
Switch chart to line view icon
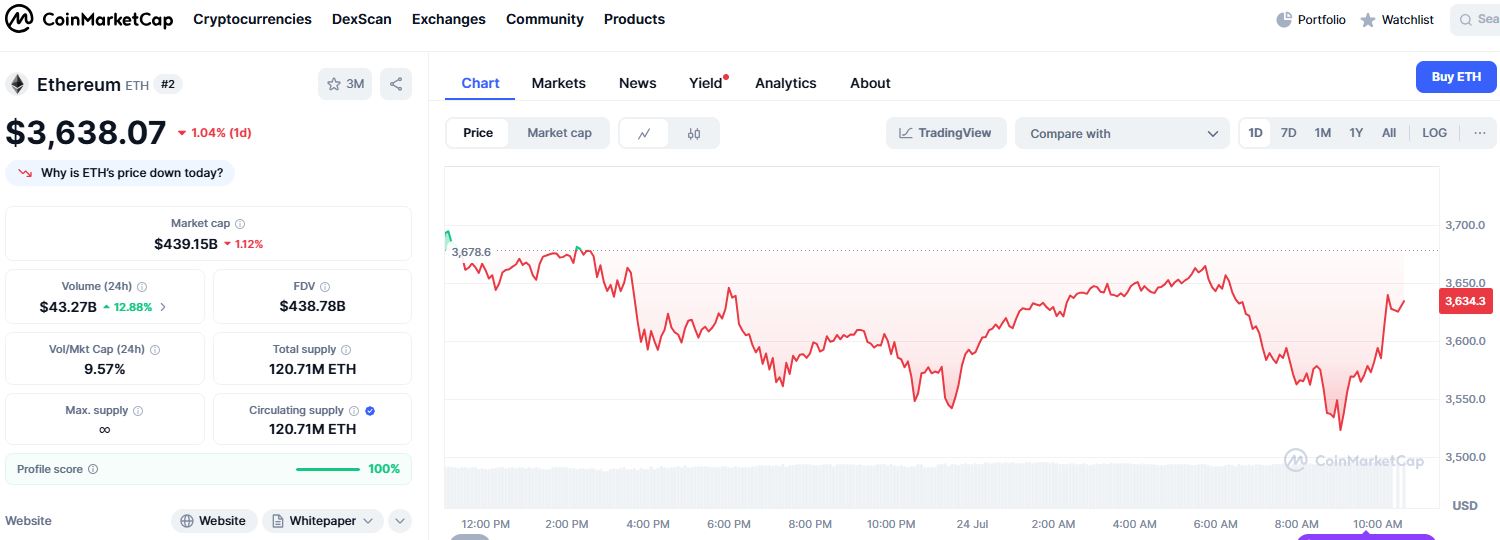pyautogui.click(x=645, y=133)
